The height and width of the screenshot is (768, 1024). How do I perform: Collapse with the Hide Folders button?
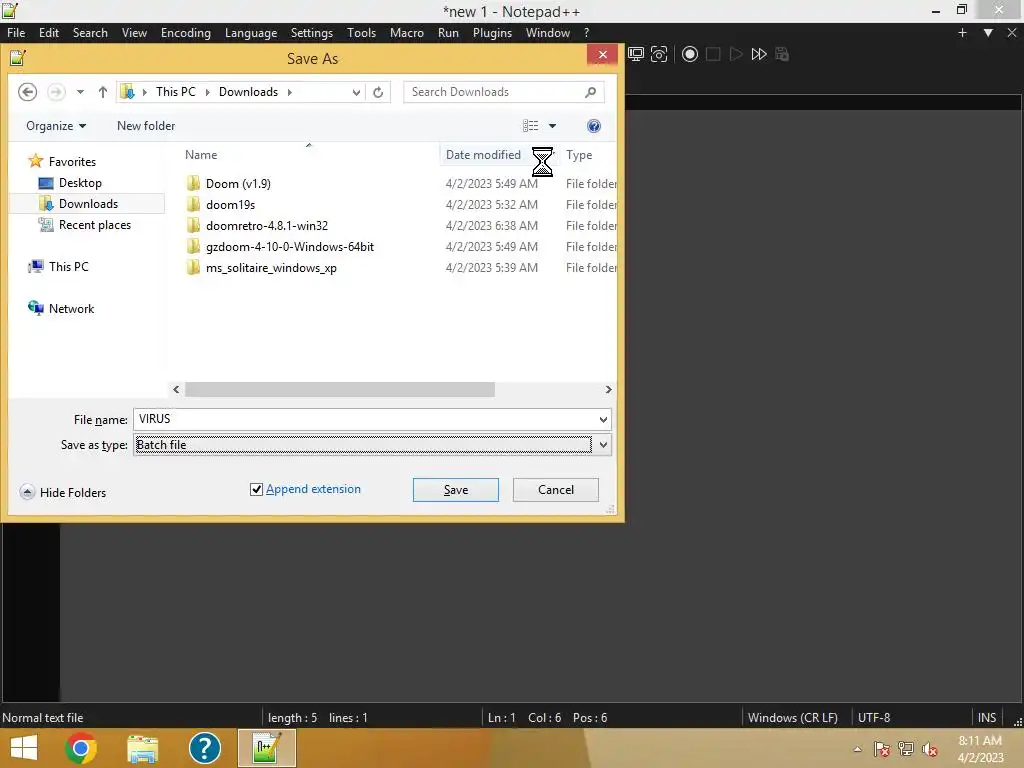point(63,492)
